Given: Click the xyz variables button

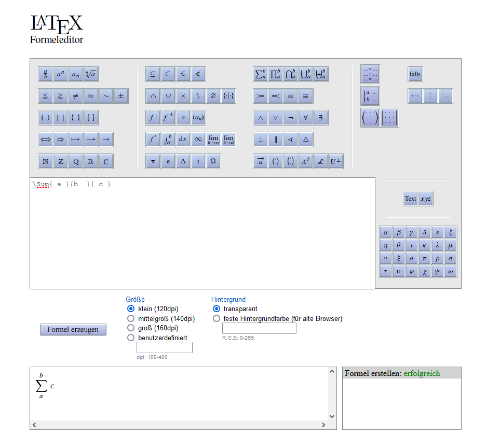Looking at the screenshot, I should 426,199.
